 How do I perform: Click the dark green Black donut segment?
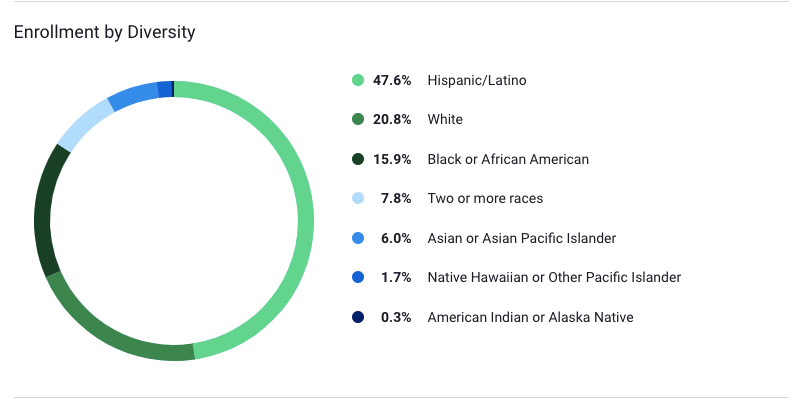[x=43, y=210]
